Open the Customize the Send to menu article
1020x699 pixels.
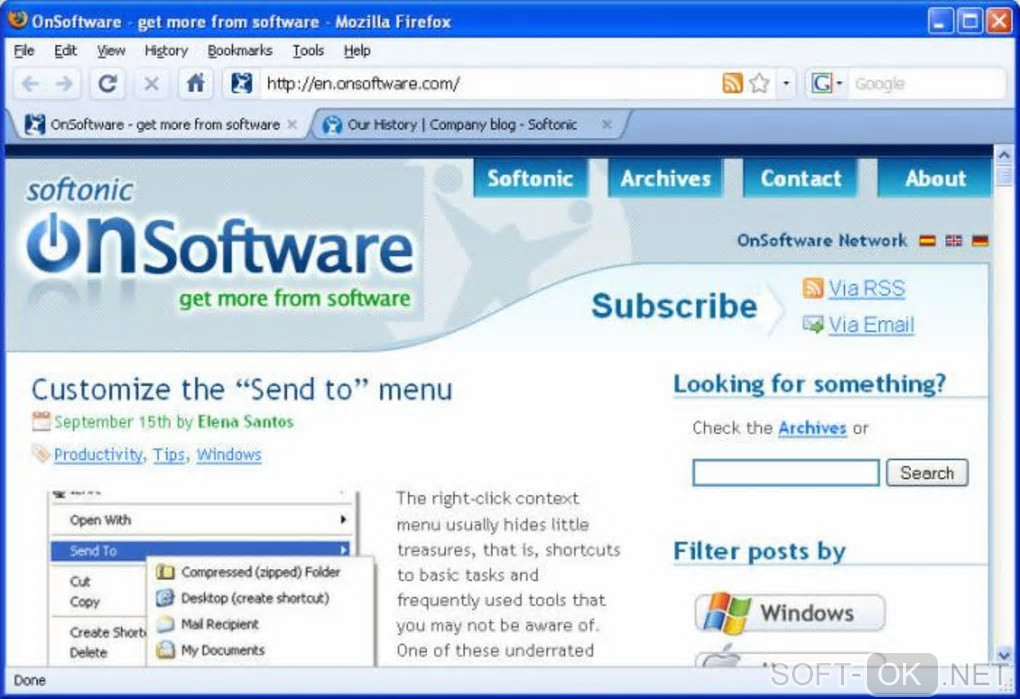pos(242,390)
